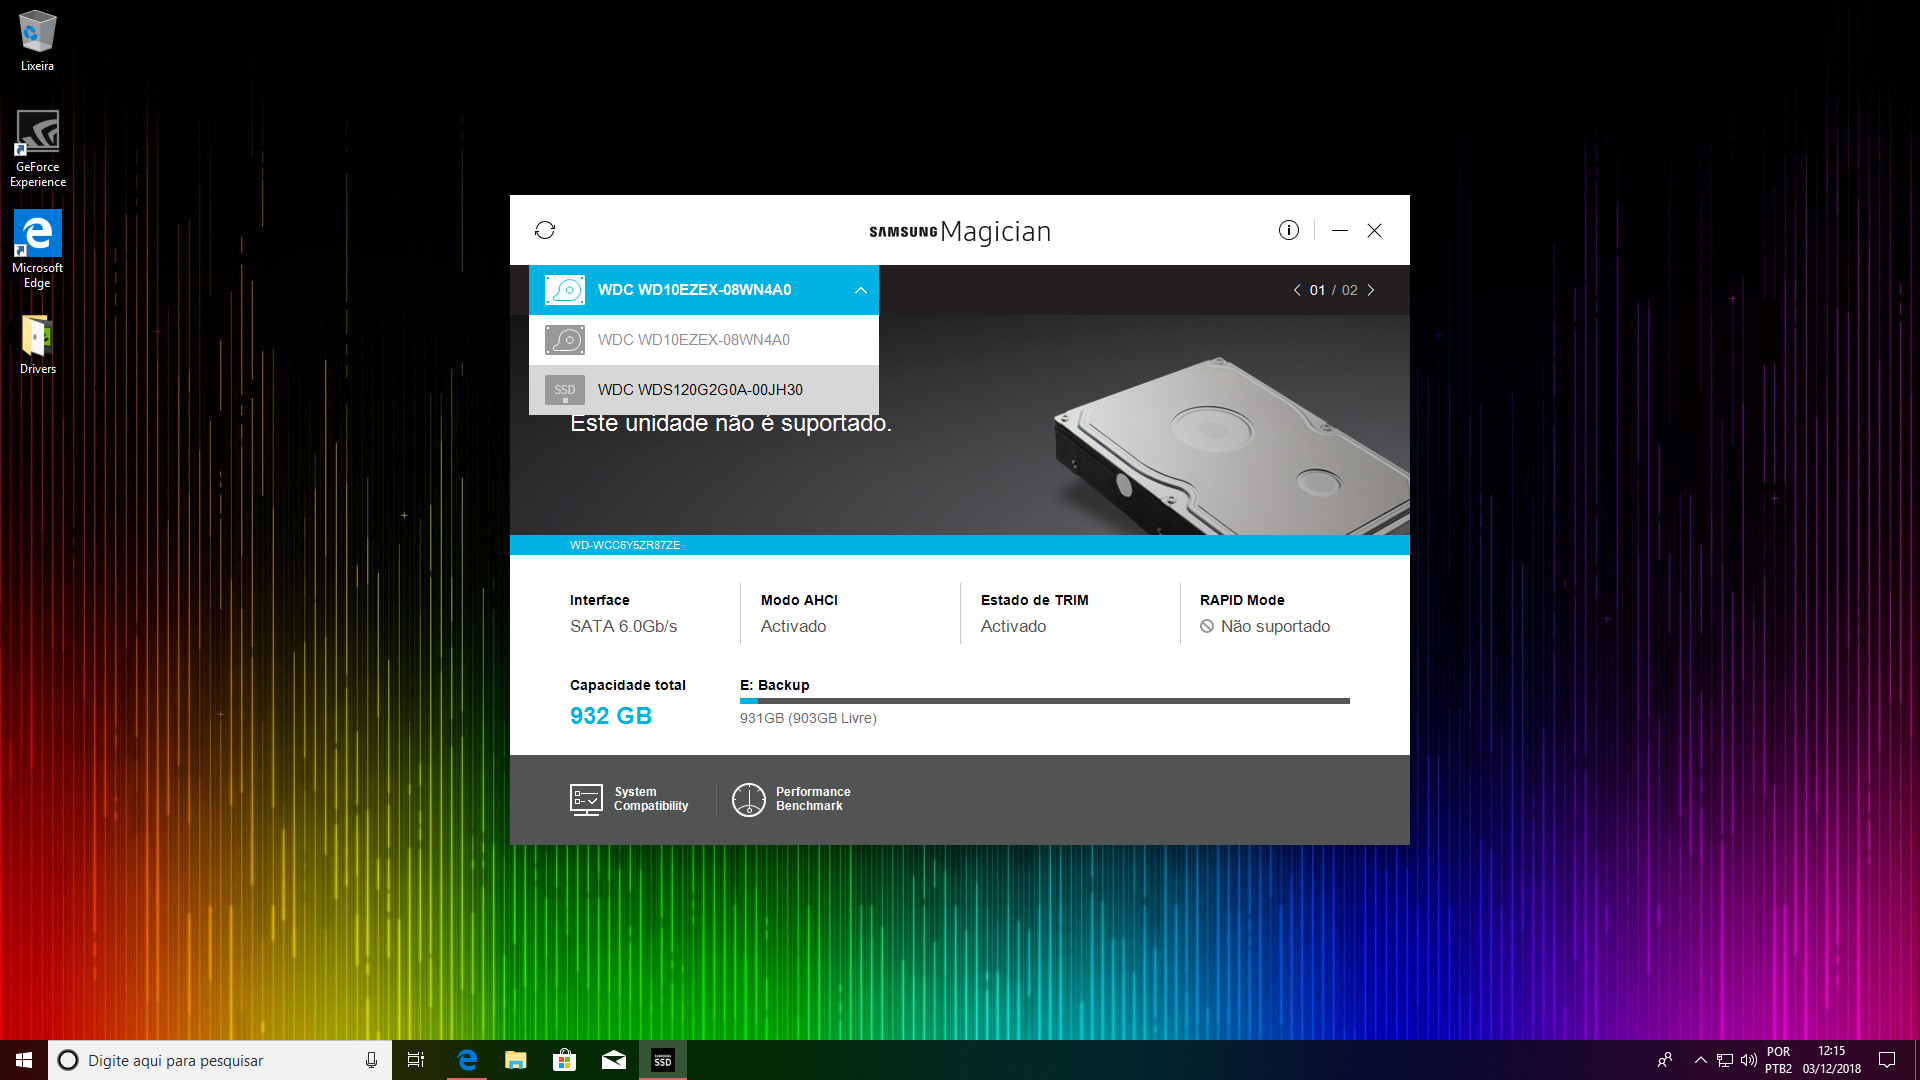Select WDC WDS120G2G0A-00JH30 SSD drive
This screenshot has width=1920, height=1080.
[x=704, y=390]
